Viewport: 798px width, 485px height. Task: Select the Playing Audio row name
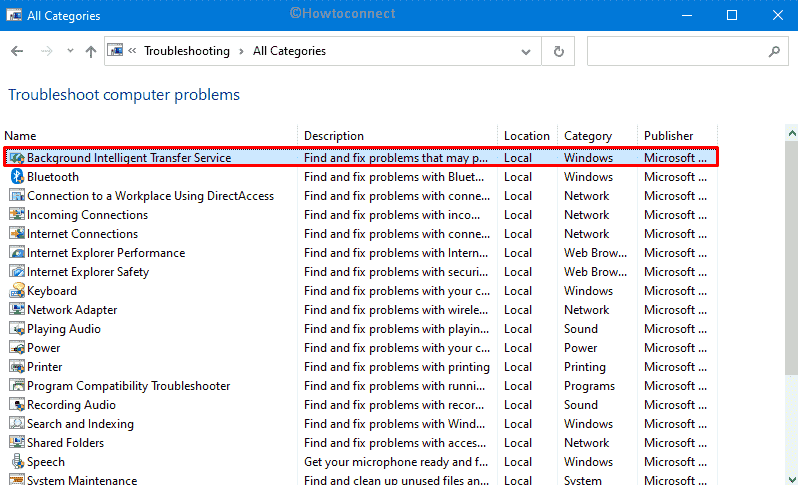click(64, 329)
